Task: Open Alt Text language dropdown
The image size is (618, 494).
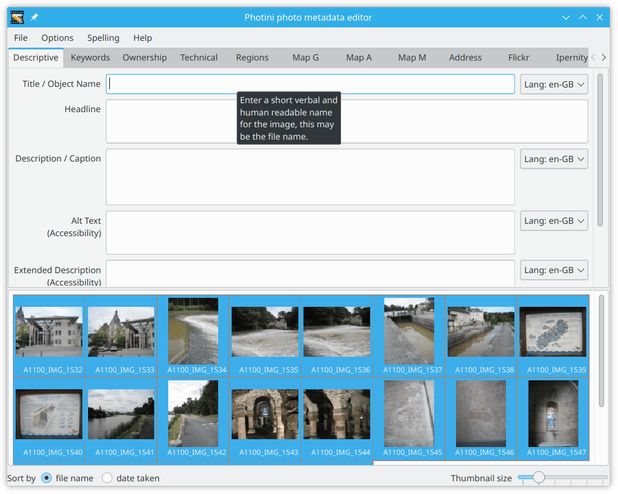Action: pos(554,221)
